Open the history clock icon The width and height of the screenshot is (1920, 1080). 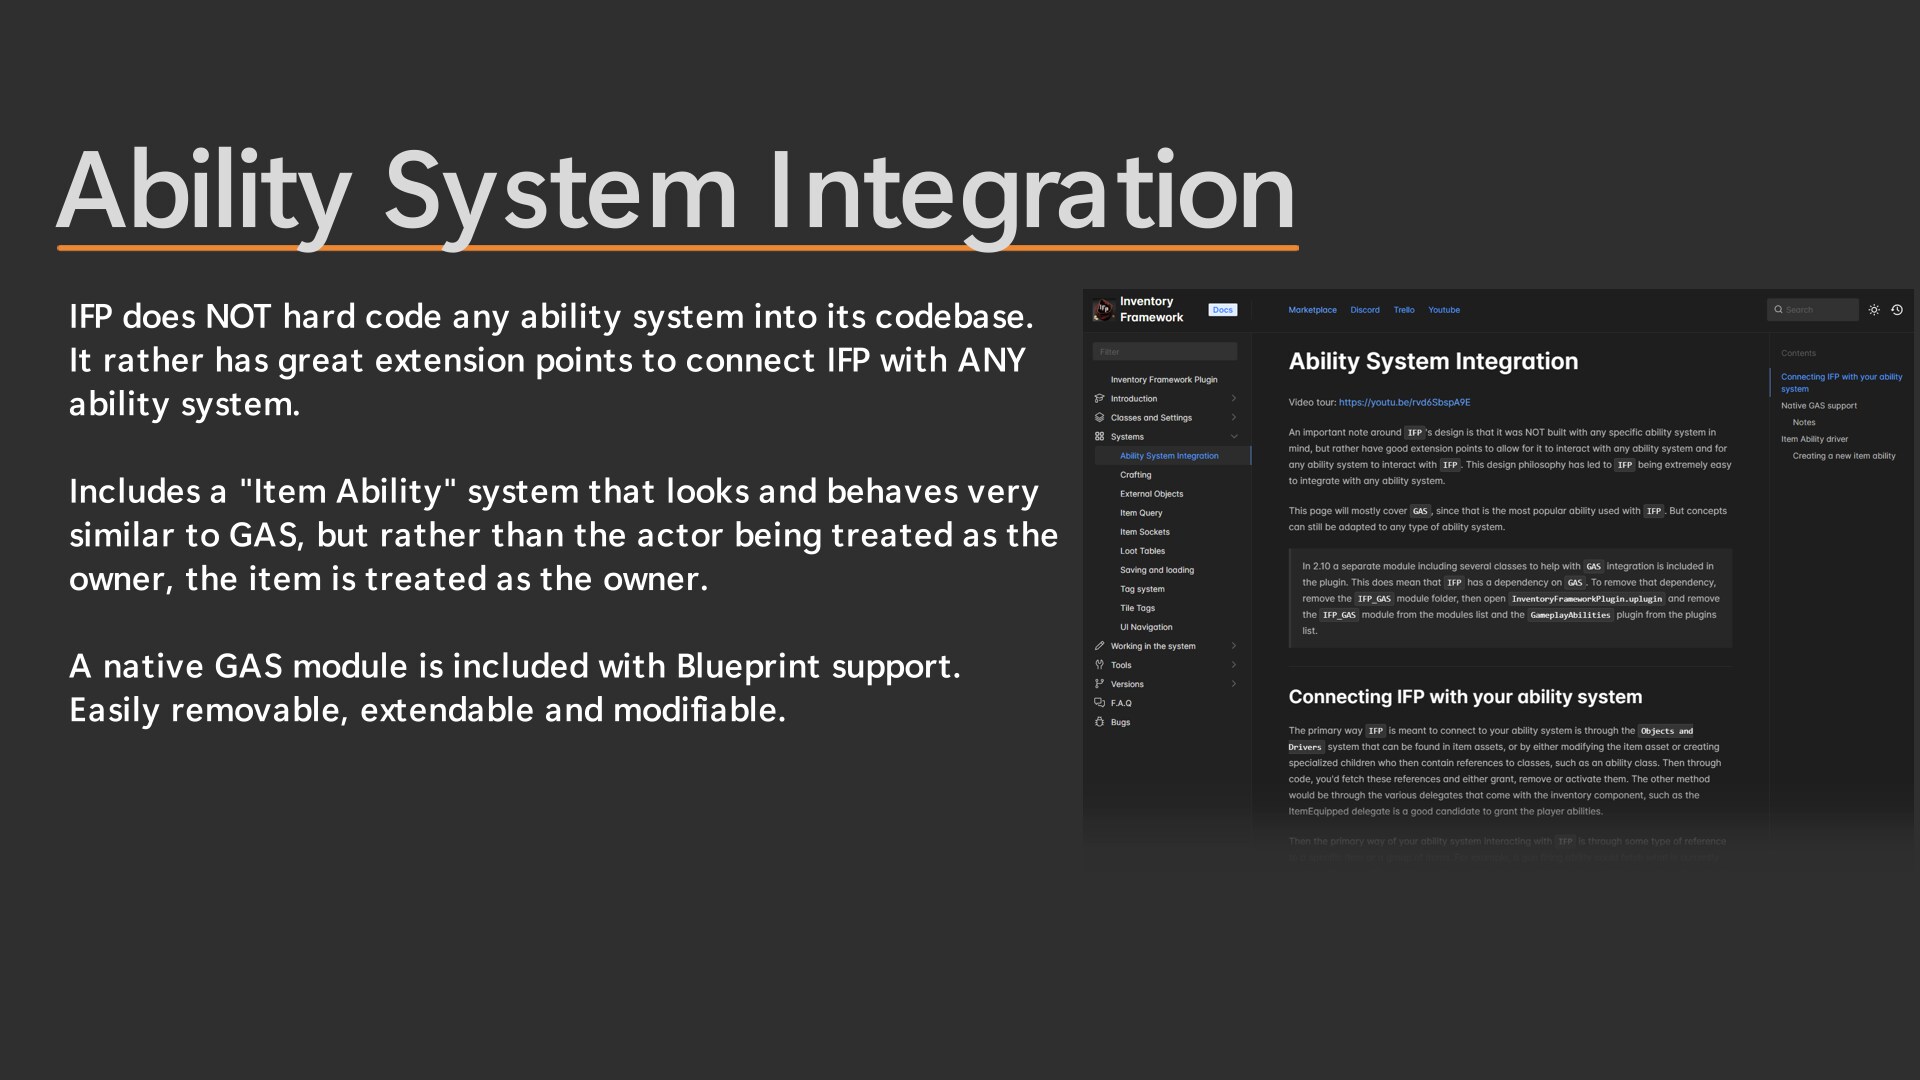[1897, 310]
